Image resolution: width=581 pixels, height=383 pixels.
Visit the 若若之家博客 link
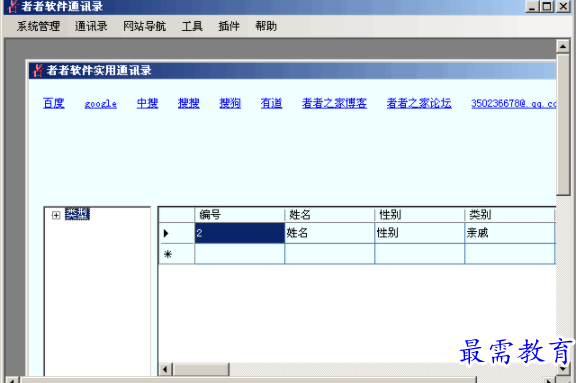(334, 103)
